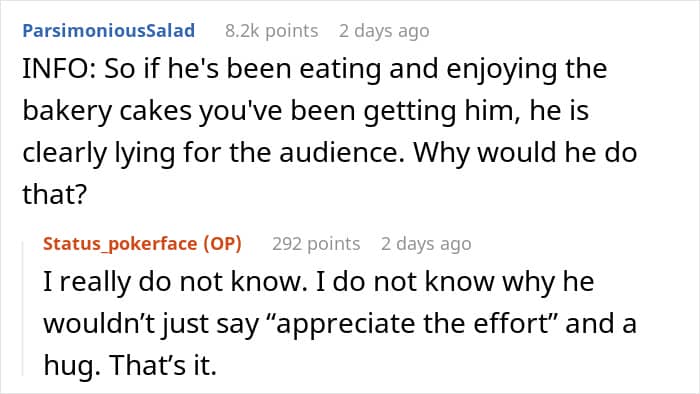This screenshot has height=394, width=700.
Task: Click 'getting him, he is' text
Action: (476, 111)
